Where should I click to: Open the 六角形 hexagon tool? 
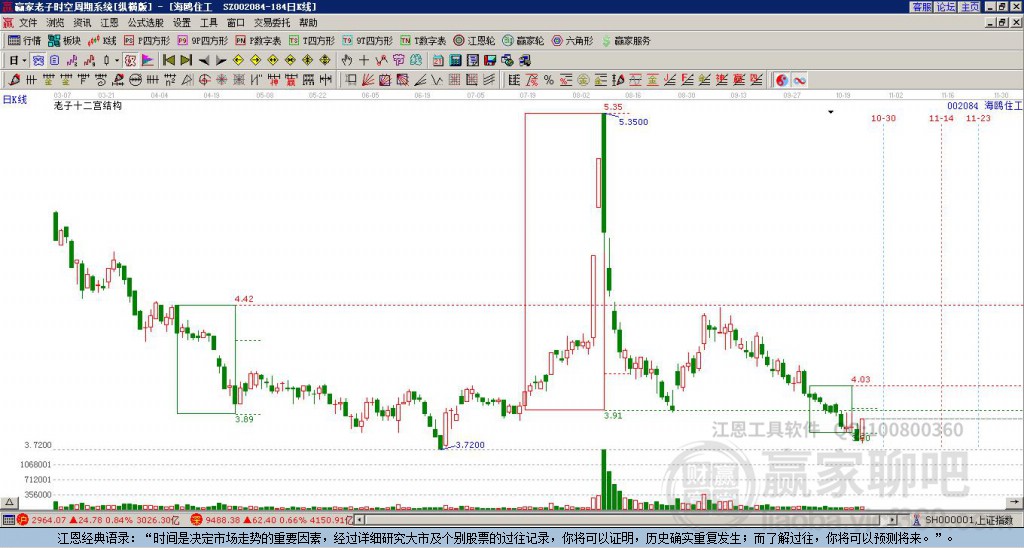click(x=572, y=40)
